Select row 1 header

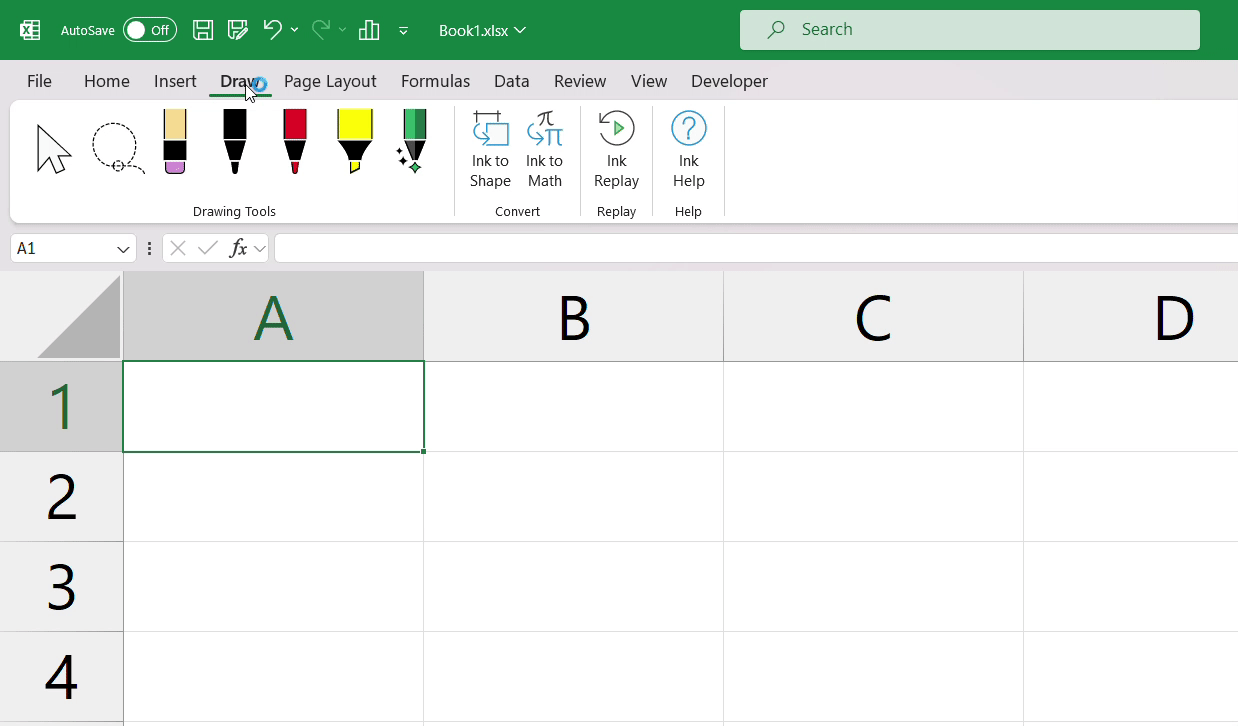pos(61,407)
